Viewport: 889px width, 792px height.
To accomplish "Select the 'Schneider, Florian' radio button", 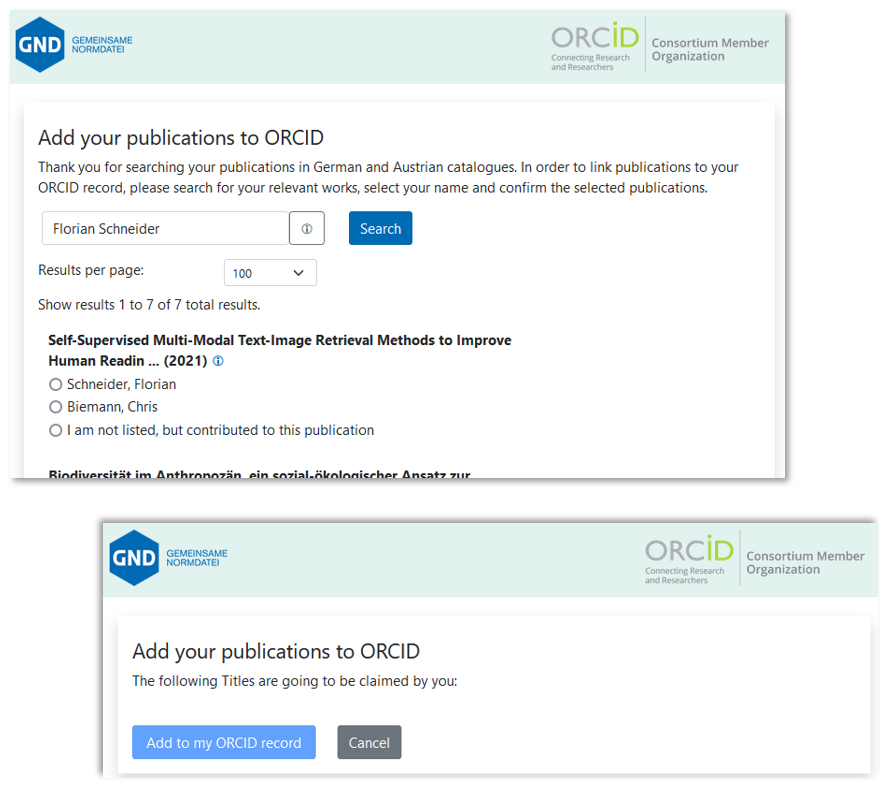I will 56,385.
